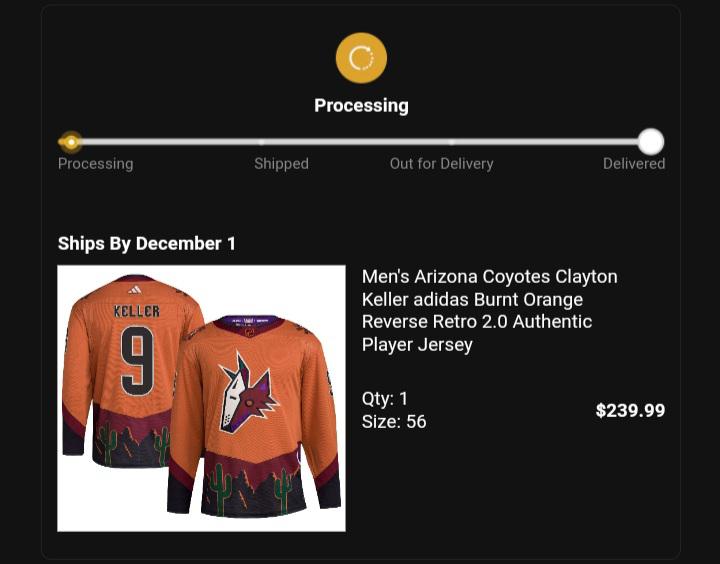Click the Out for Delivery label
Viewport: 720px width, 564px height.
(x=441, y=164)
